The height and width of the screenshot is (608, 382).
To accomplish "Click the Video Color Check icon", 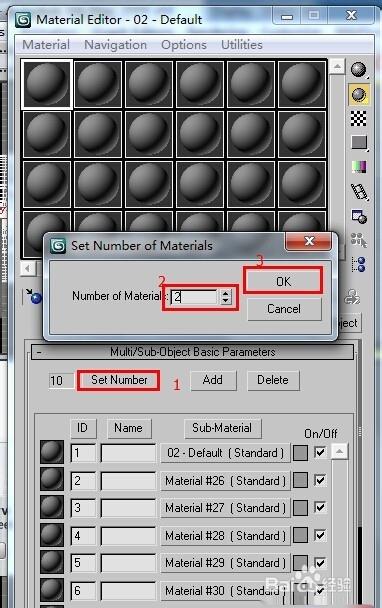I will 358,167.
